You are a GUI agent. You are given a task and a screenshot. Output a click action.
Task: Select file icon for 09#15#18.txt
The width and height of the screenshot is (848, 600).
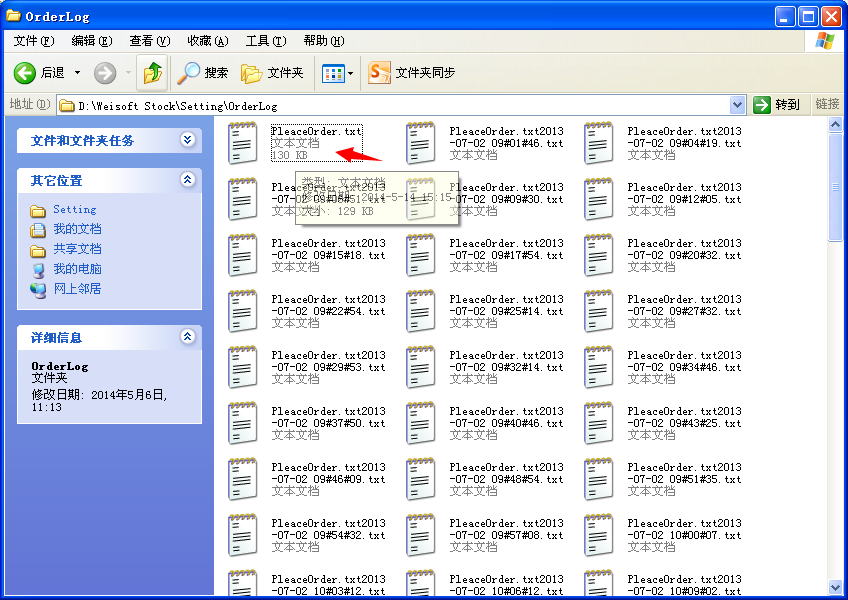point(242,255)
